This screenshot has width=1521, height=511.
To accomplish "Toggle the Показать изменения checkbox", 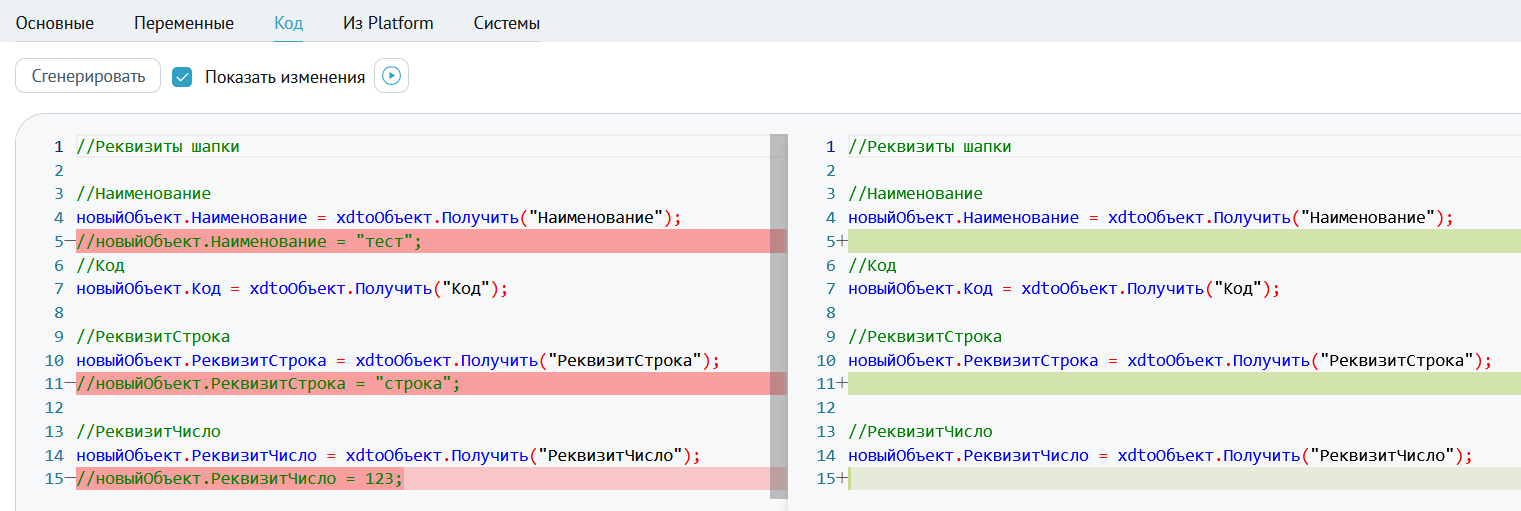I will [182, 77].
